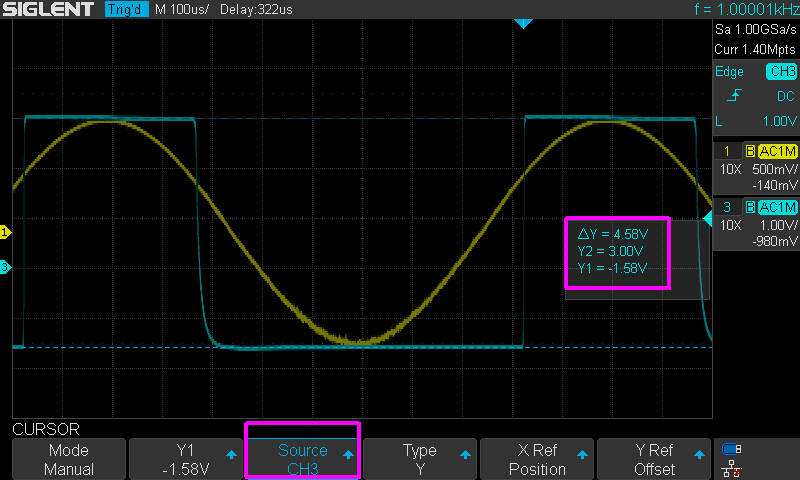Open the cursor Mode Manual menu
The image size is (800, 480).
pos(69,459)
